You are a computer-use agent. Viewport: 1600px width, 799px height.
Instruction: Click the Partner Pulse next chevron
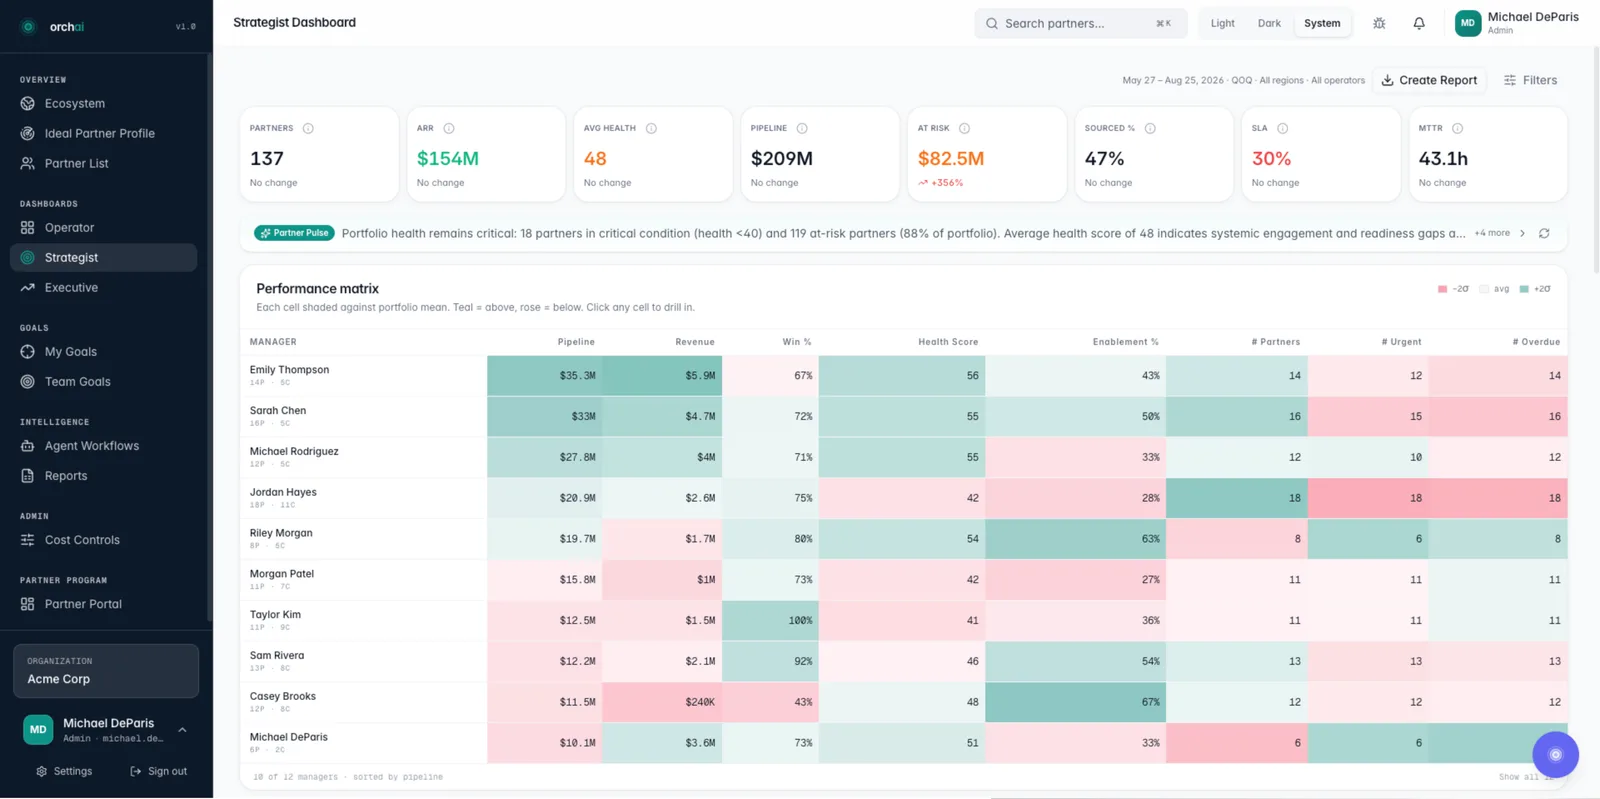click(x=1523, y=233)
